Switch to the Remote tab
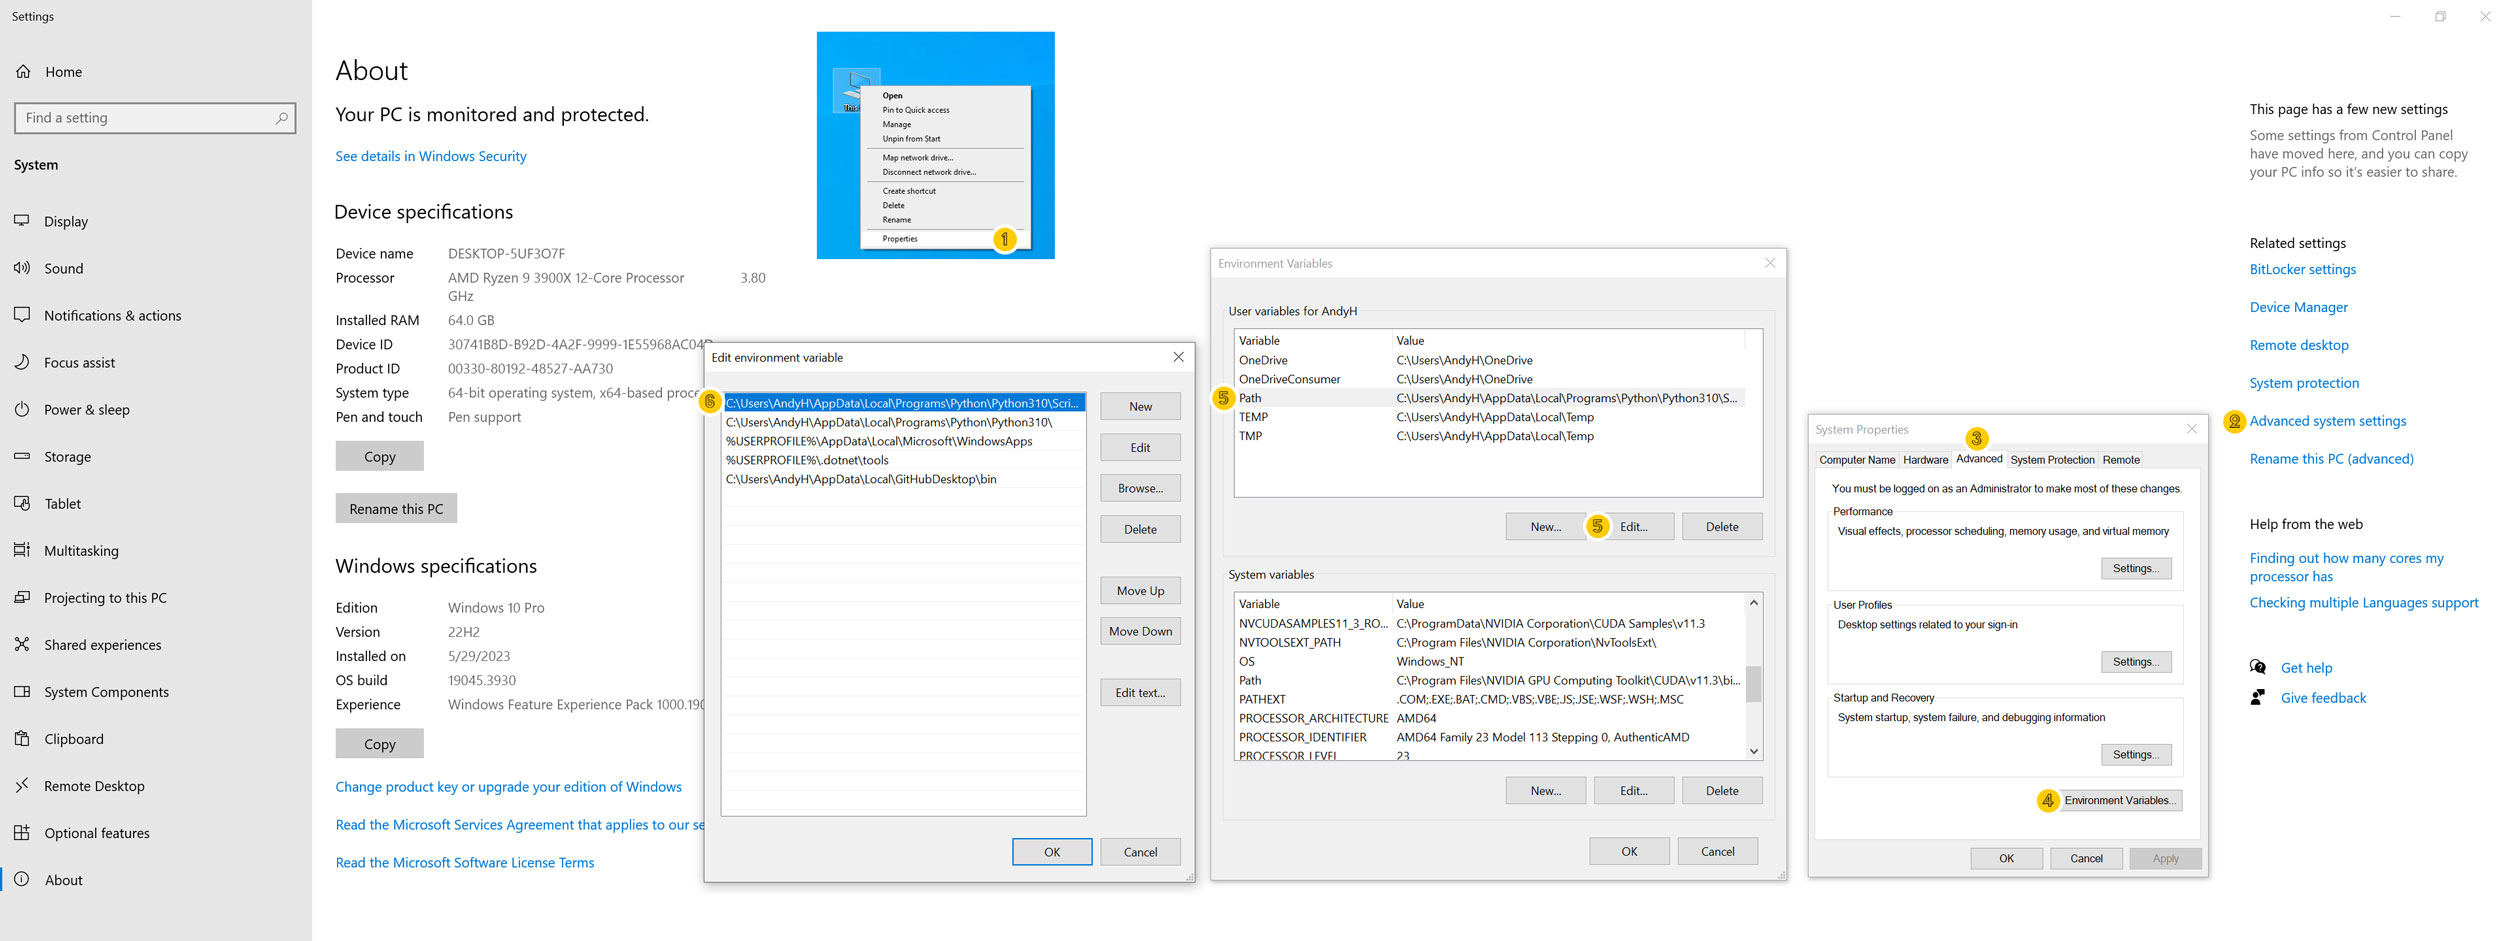 tap(2121, 460)
